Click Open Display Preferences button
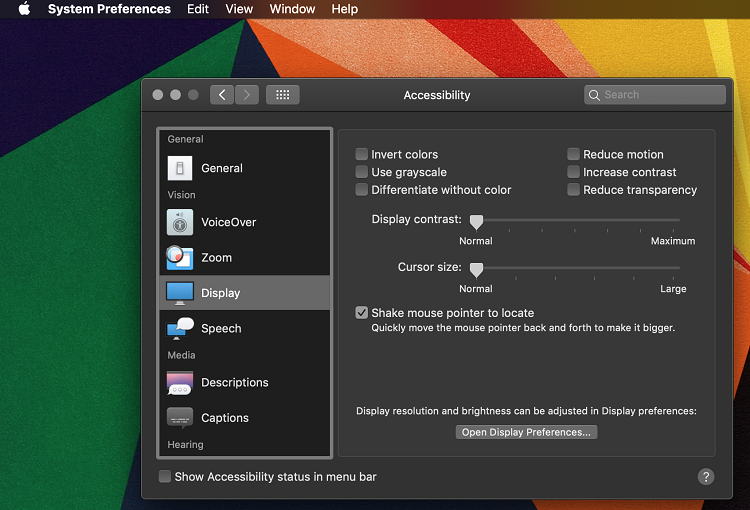The height and width of the screenshot is (510, 750). point(526,432)
